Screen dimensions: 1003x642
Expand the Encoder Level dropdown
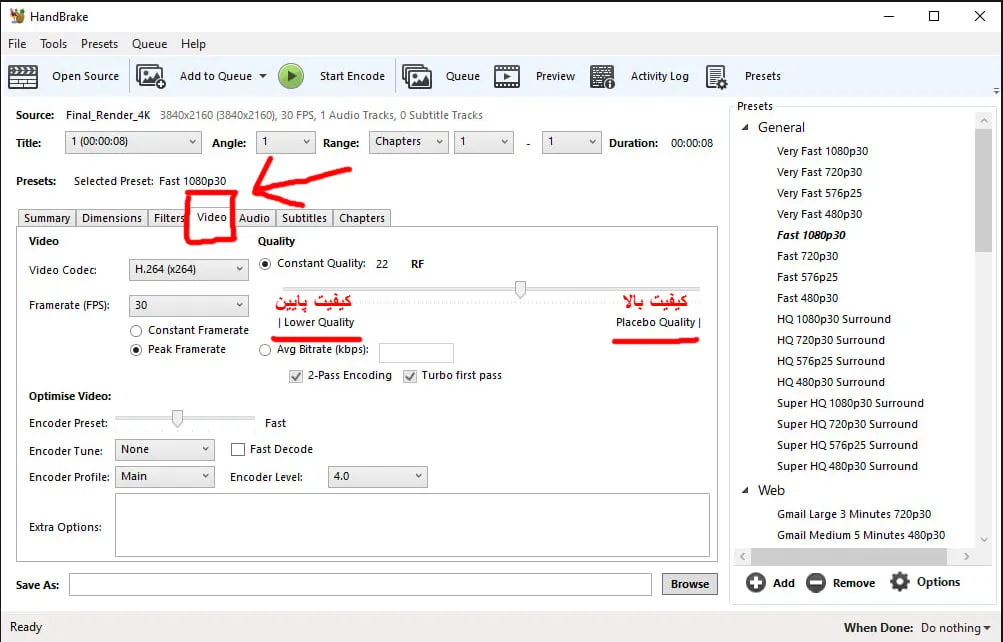(377, 476)
